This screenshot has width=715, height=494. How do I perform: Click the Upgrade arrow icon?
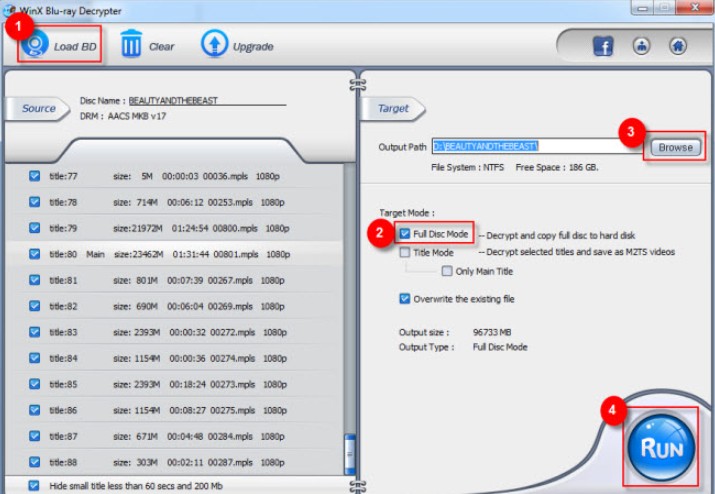pos(214,44)
